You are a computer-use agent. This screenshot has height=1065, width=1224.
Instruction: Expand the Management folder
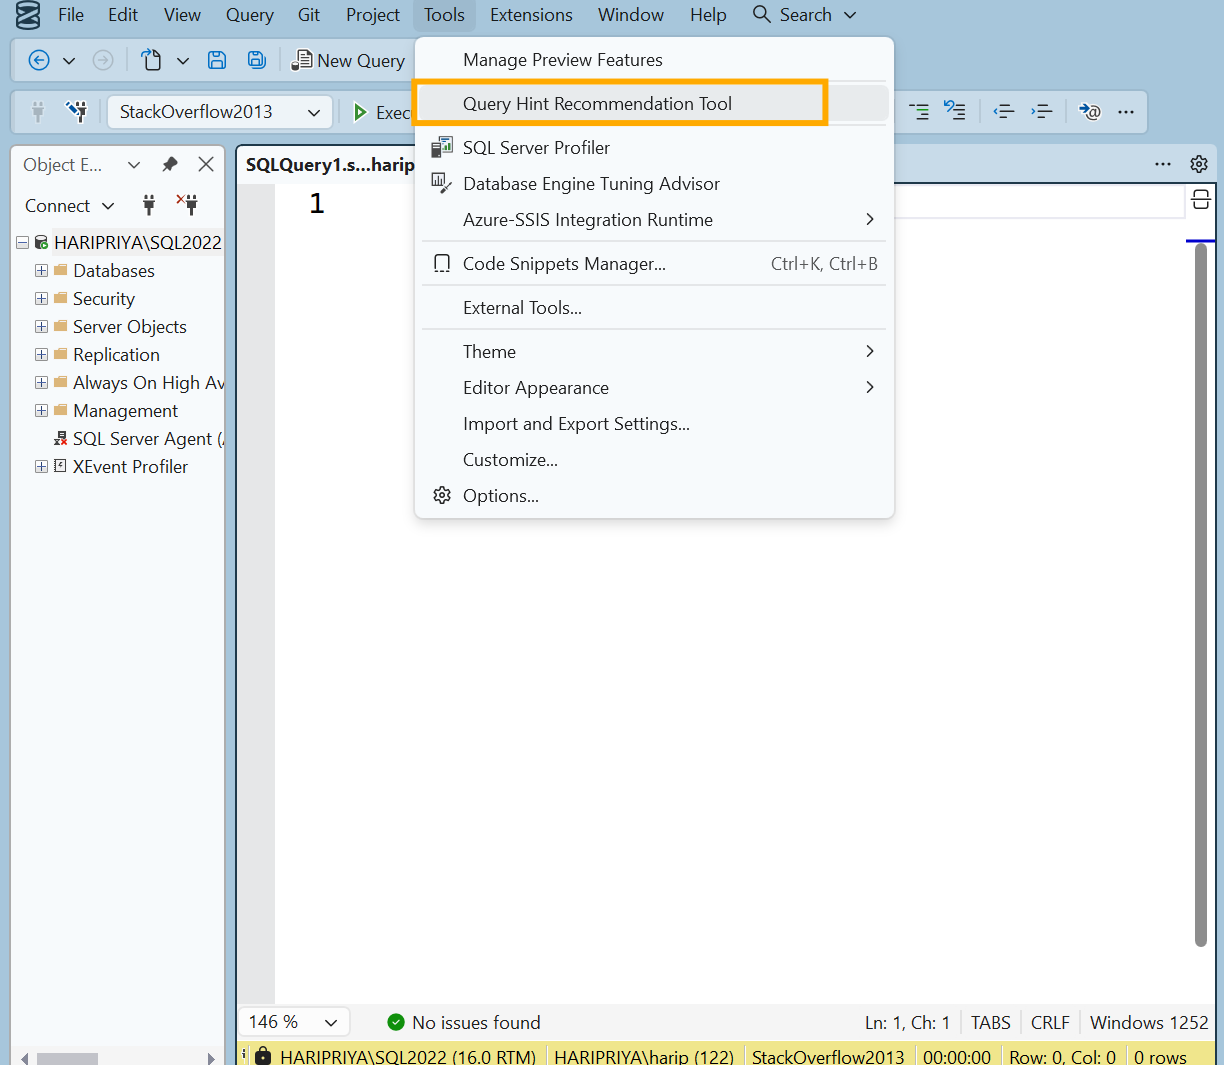pyautogui.click(x=41, y=411)
